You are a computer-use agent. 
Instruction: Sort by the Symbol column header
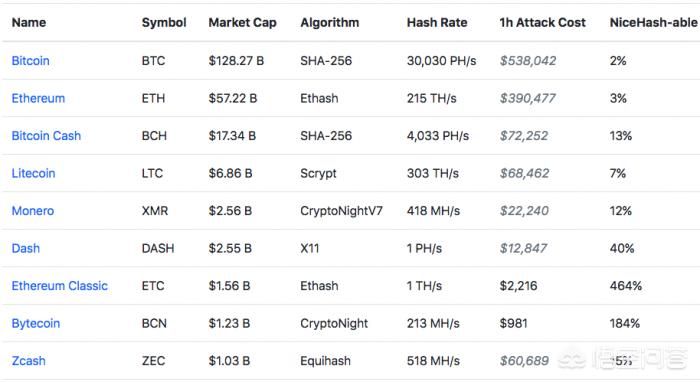point(164,23)
